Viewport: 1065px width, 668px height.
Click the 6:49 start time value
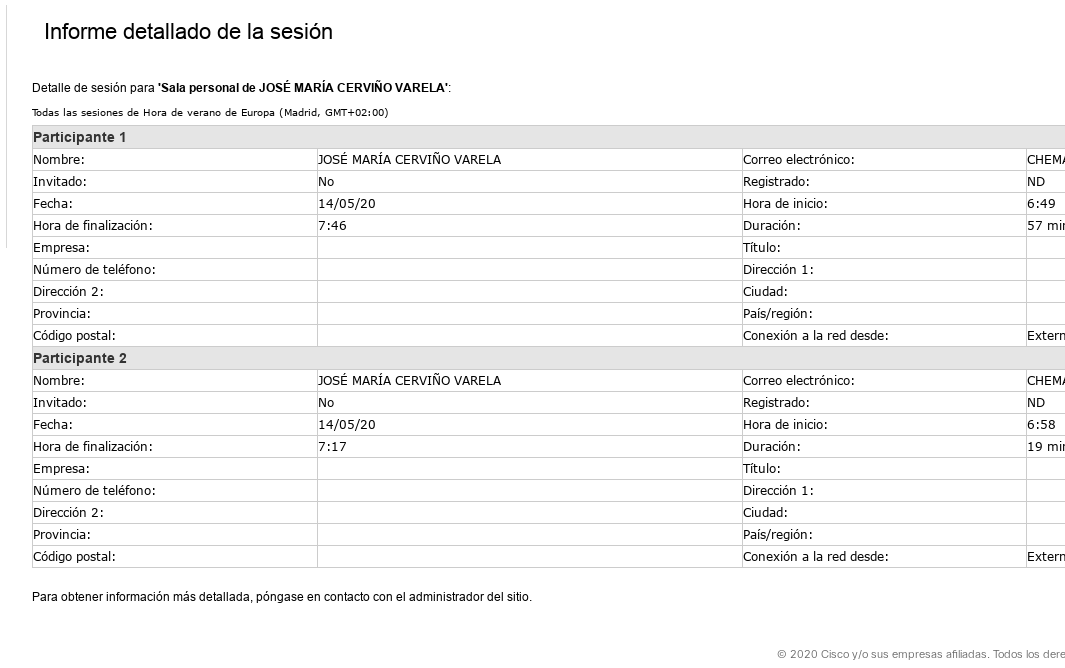pyautogui.click(x=1041, y=204)
